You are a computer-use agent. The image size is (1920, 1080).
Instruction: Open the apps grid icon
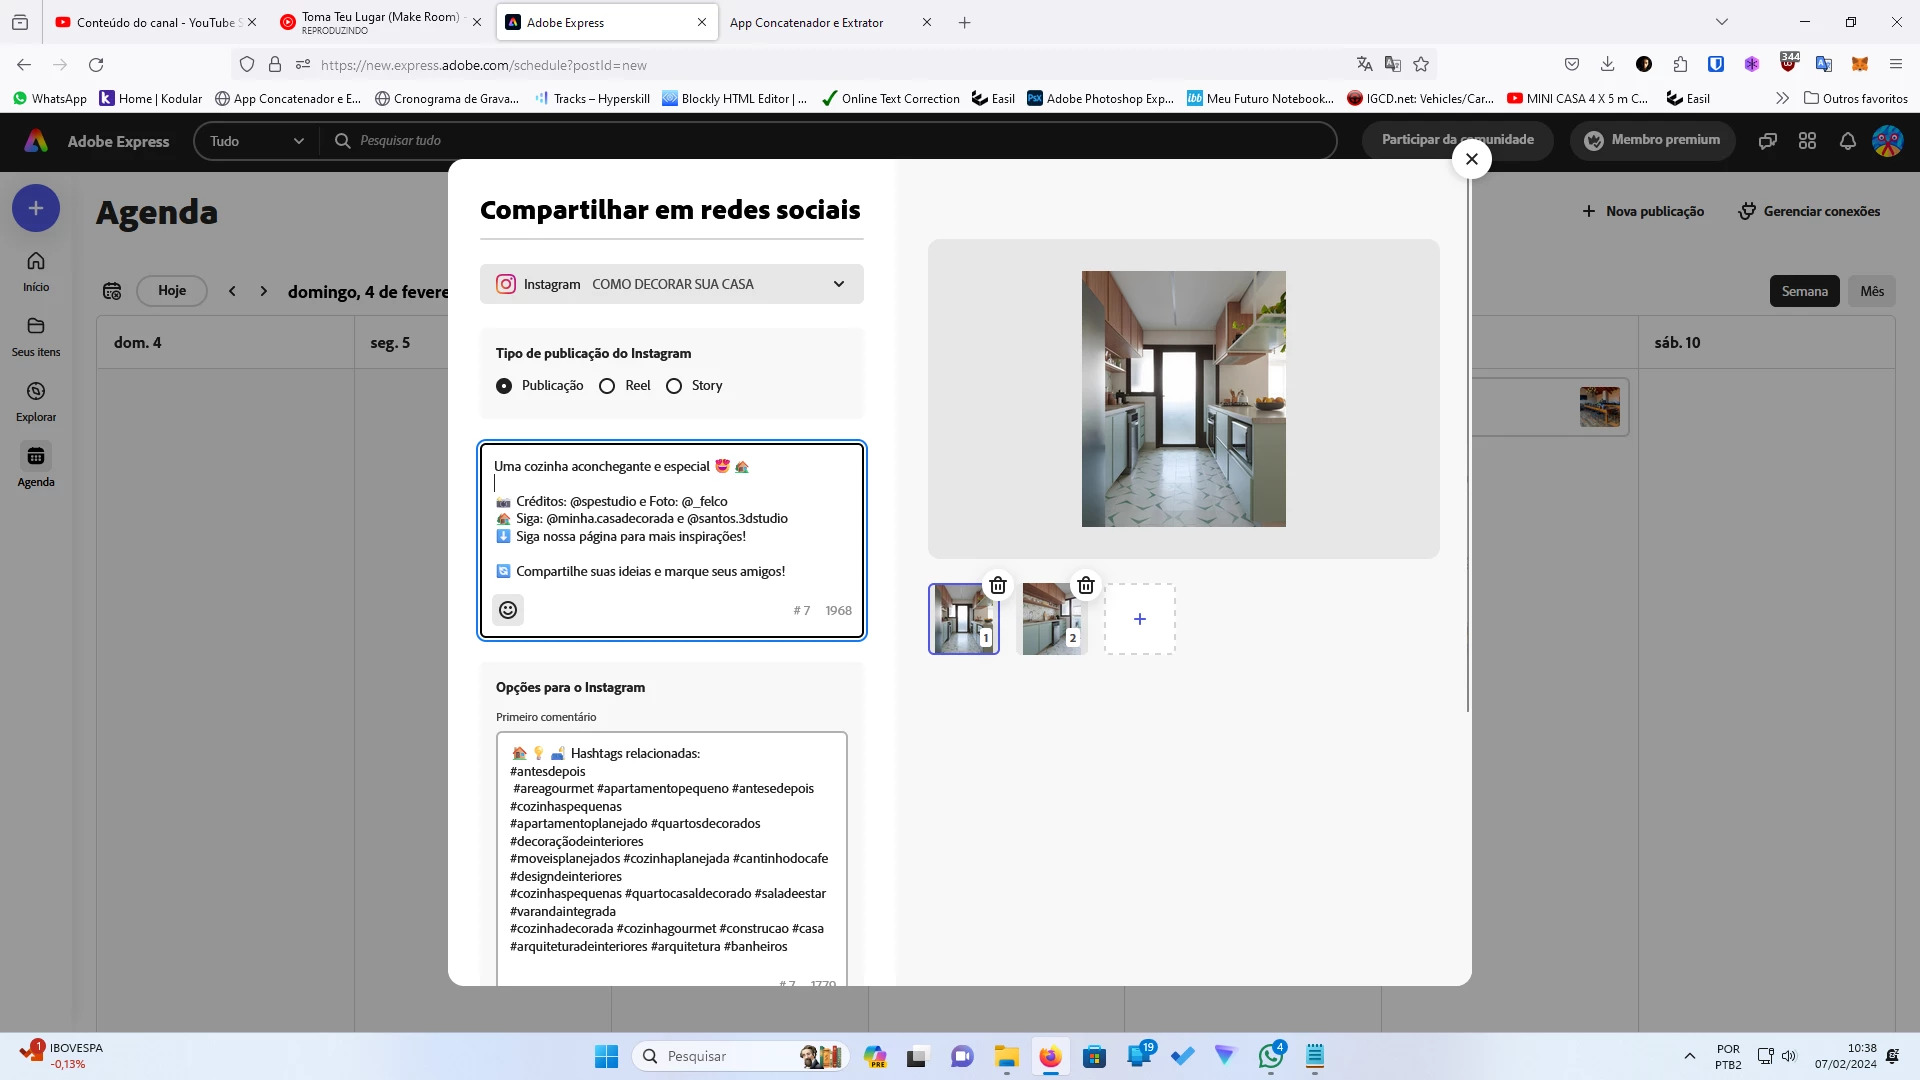pyautogui.click(x=1807, y=141)
